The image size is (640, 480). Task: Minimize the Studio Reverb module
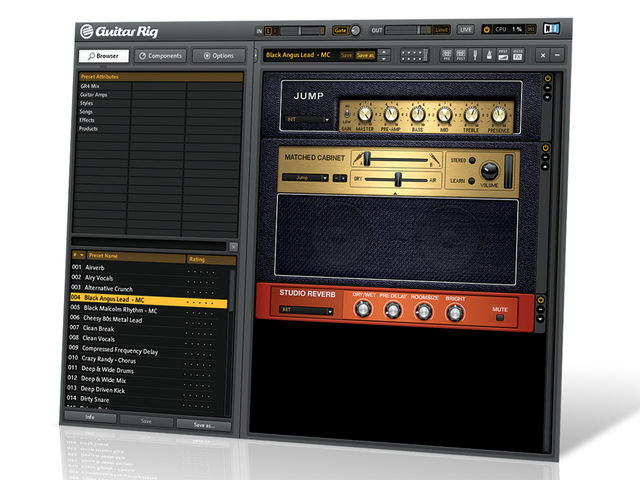[x=540, y=310]
